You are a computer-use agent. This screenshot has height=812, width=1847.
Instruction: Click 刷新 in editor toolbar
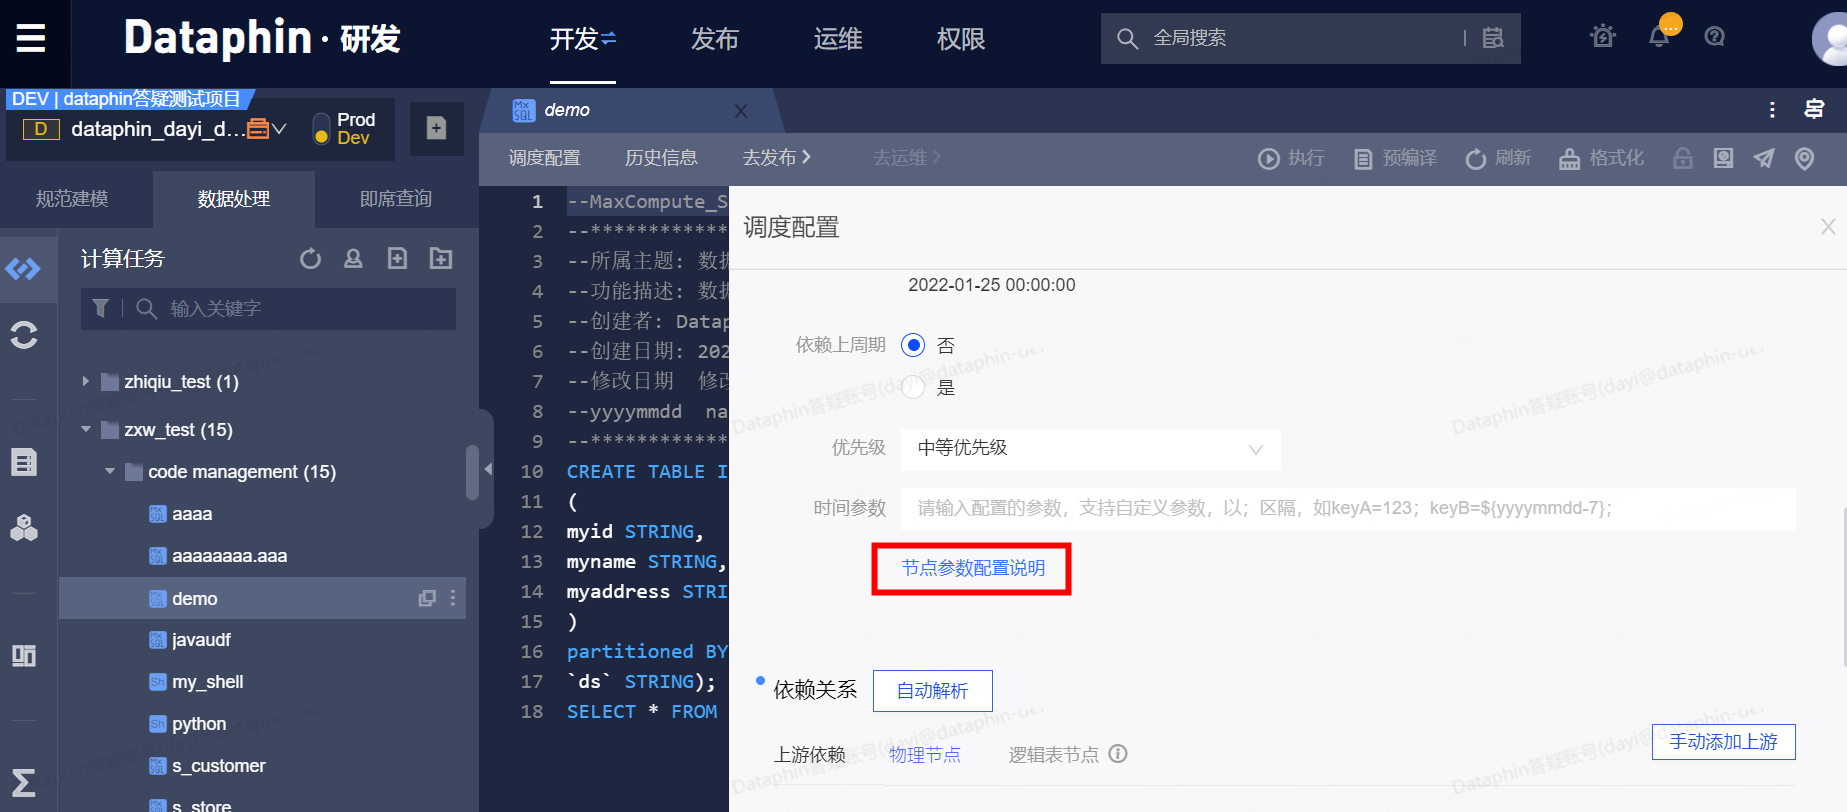[x=1497, y=158]
